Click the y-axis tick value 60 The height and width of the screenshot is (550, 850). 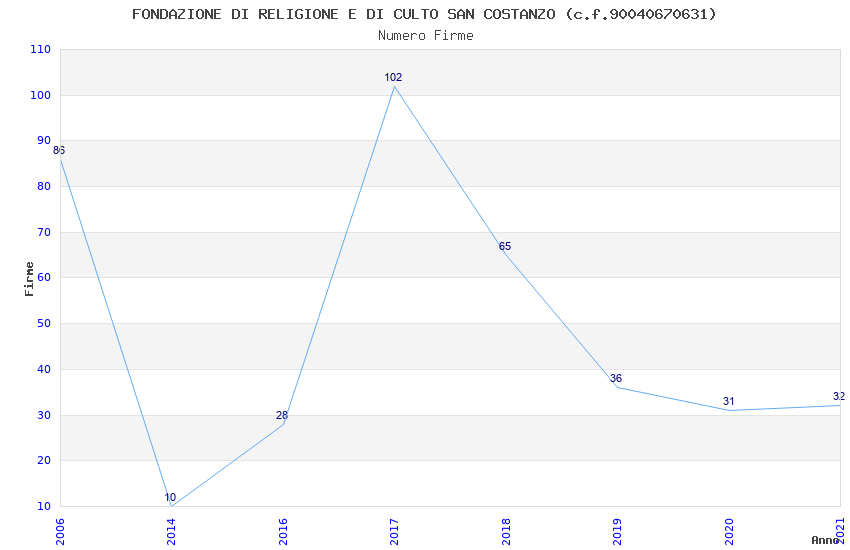43,277
